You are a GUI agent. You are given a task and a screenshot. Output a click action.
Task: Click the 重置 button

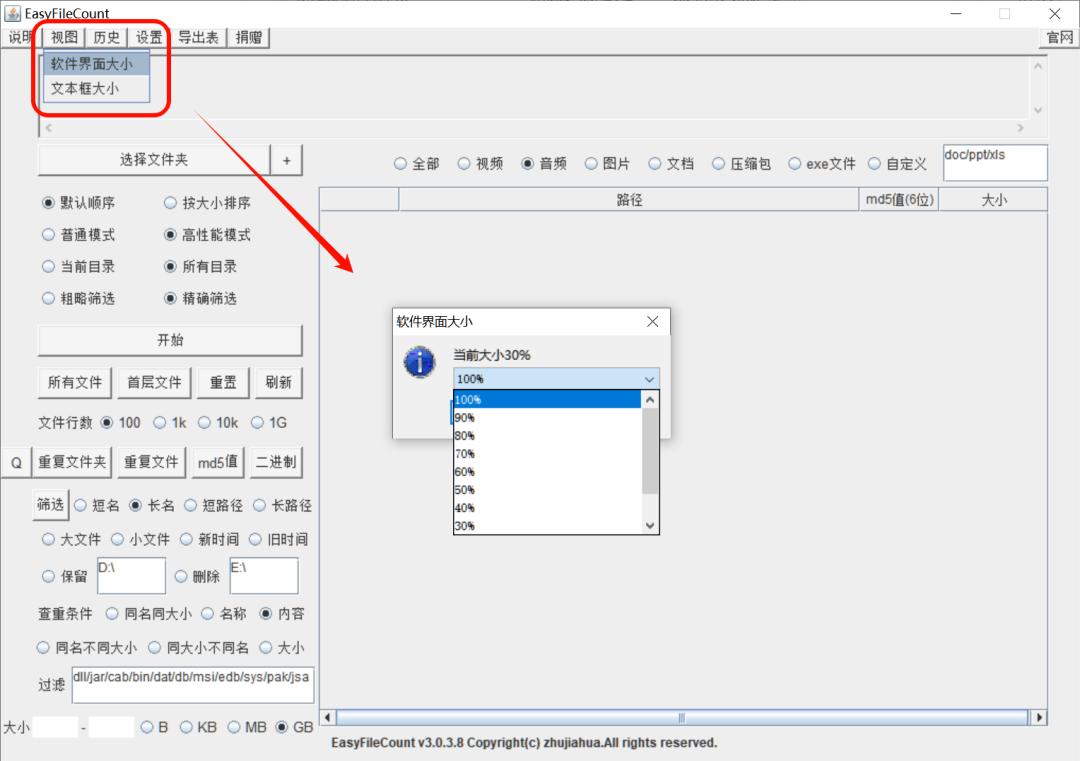223,382
